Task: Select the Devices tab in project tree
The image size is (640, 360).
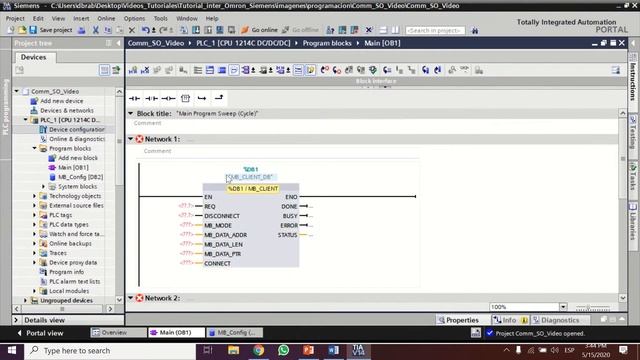Action: point(33,57)
